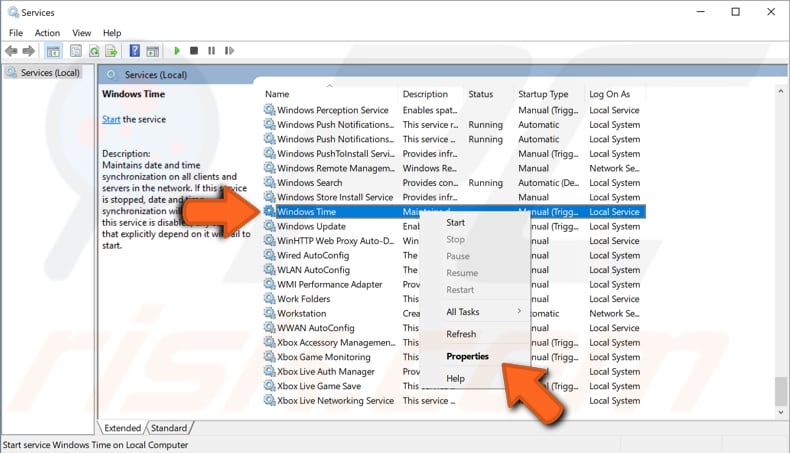Select the WMI Performance Adapter row
This screenshot has height=453, width=790.
[x=453, y=284]
